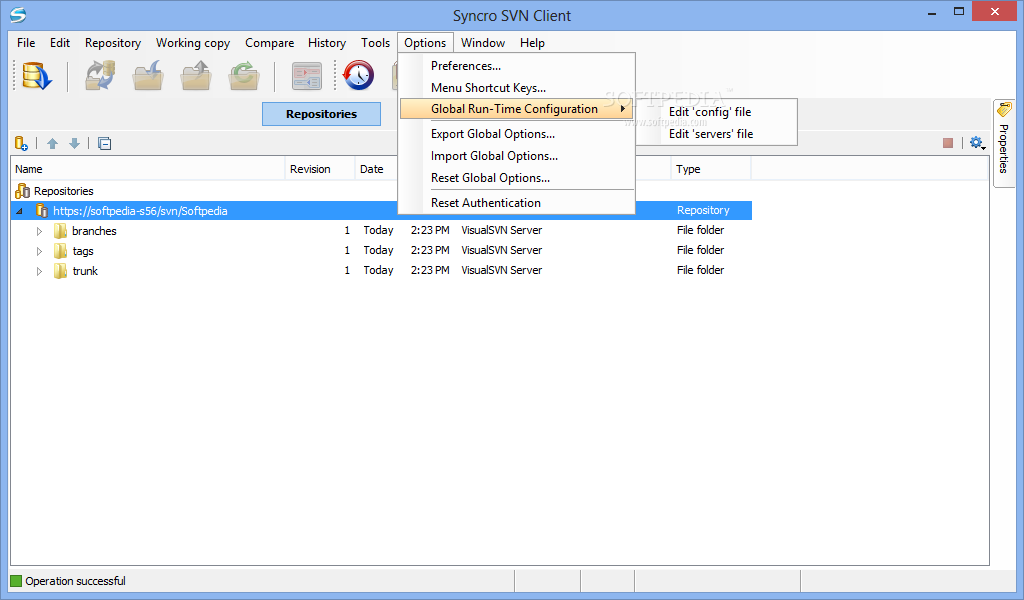Open Global Run-Time Configuration submenu
Screen dimensions: 1024x600
[516, 109]
